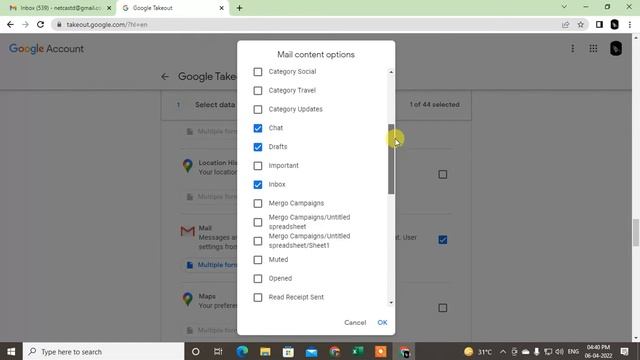Open the Google Account avatar
Image resolution: width=640 pixels, height=360 pixels.
[x=616, y=49]
